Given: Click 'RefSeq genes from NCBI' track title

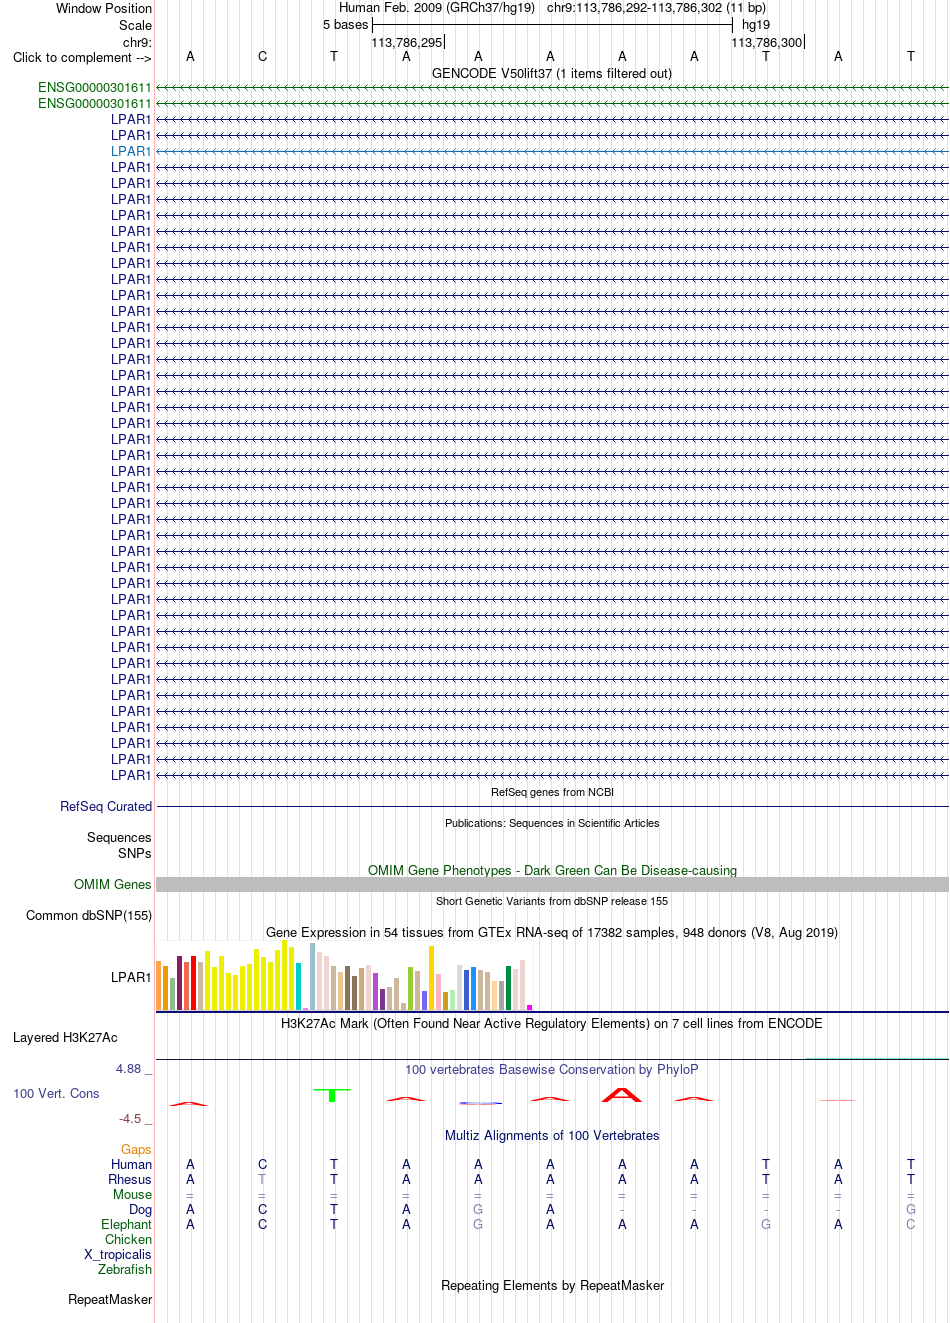Looking at the screenshot, I should point(552,792).
